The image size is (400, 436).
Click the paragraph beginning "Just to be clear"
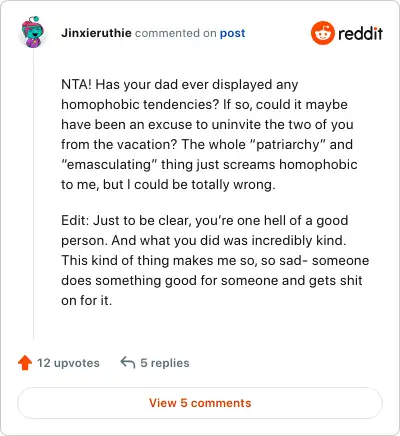[x=215, y=260]
